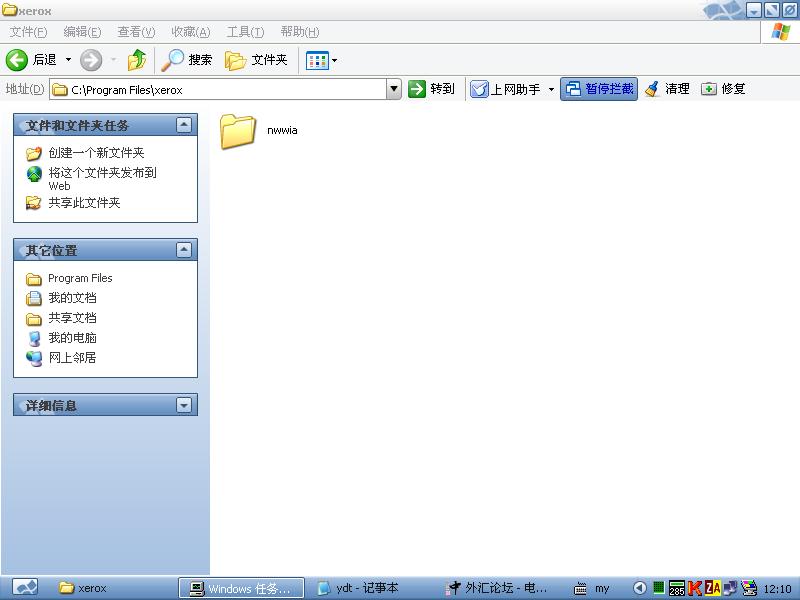Click the 12:10 tray clock

pyautogui.click(x=777, y=589)
